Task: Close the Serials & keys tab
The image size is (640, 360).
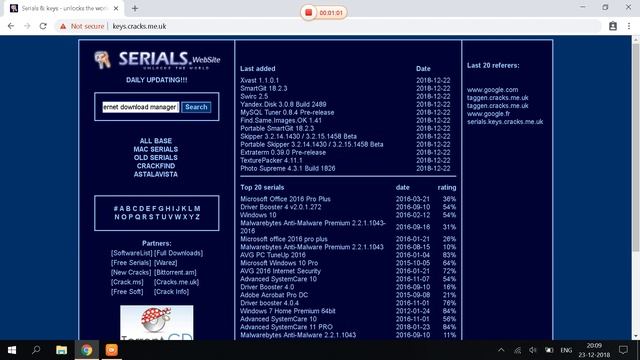Action: point(116,8)
